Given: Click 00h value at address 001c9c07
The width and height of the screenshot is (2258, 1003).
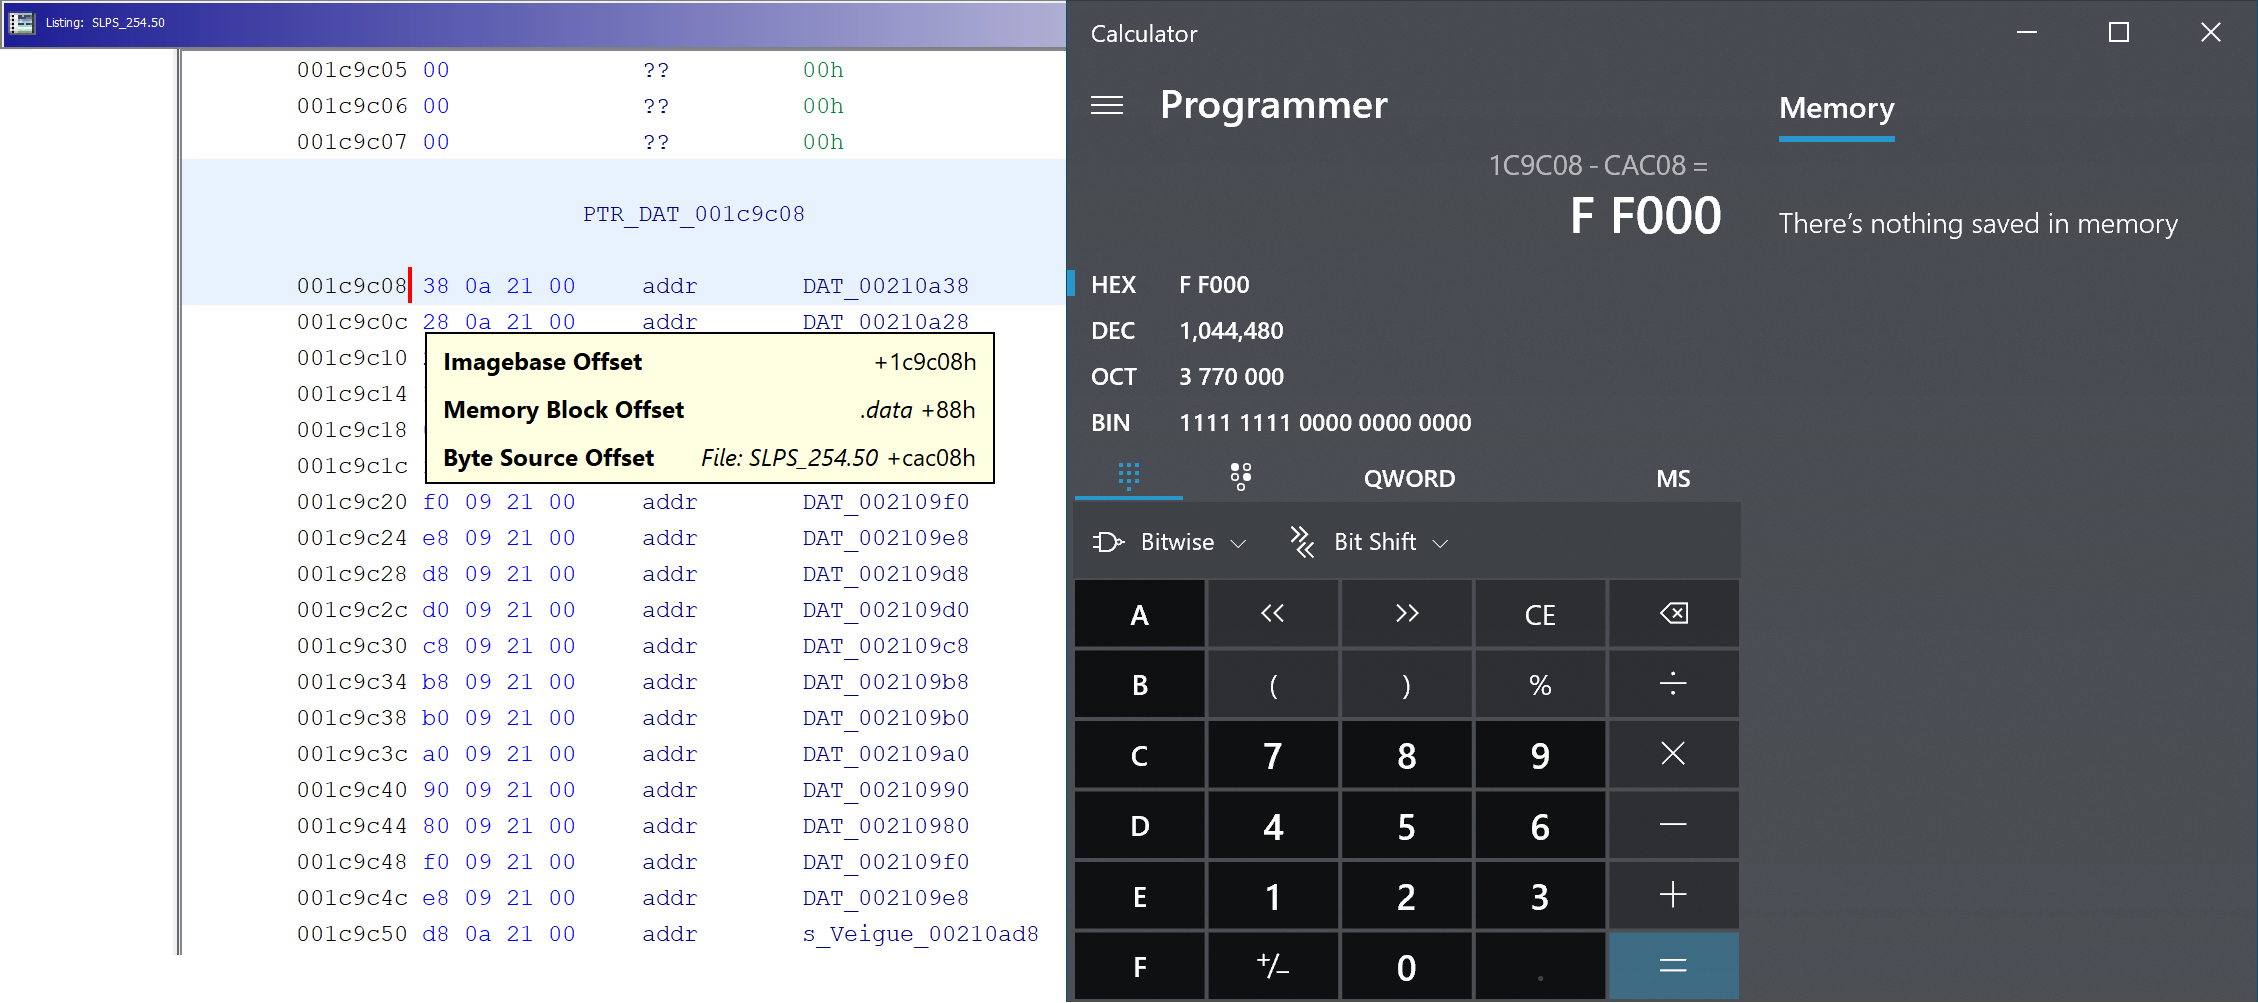Looking at the screenshot, I should pyautogui.click(x=823, y=142).
